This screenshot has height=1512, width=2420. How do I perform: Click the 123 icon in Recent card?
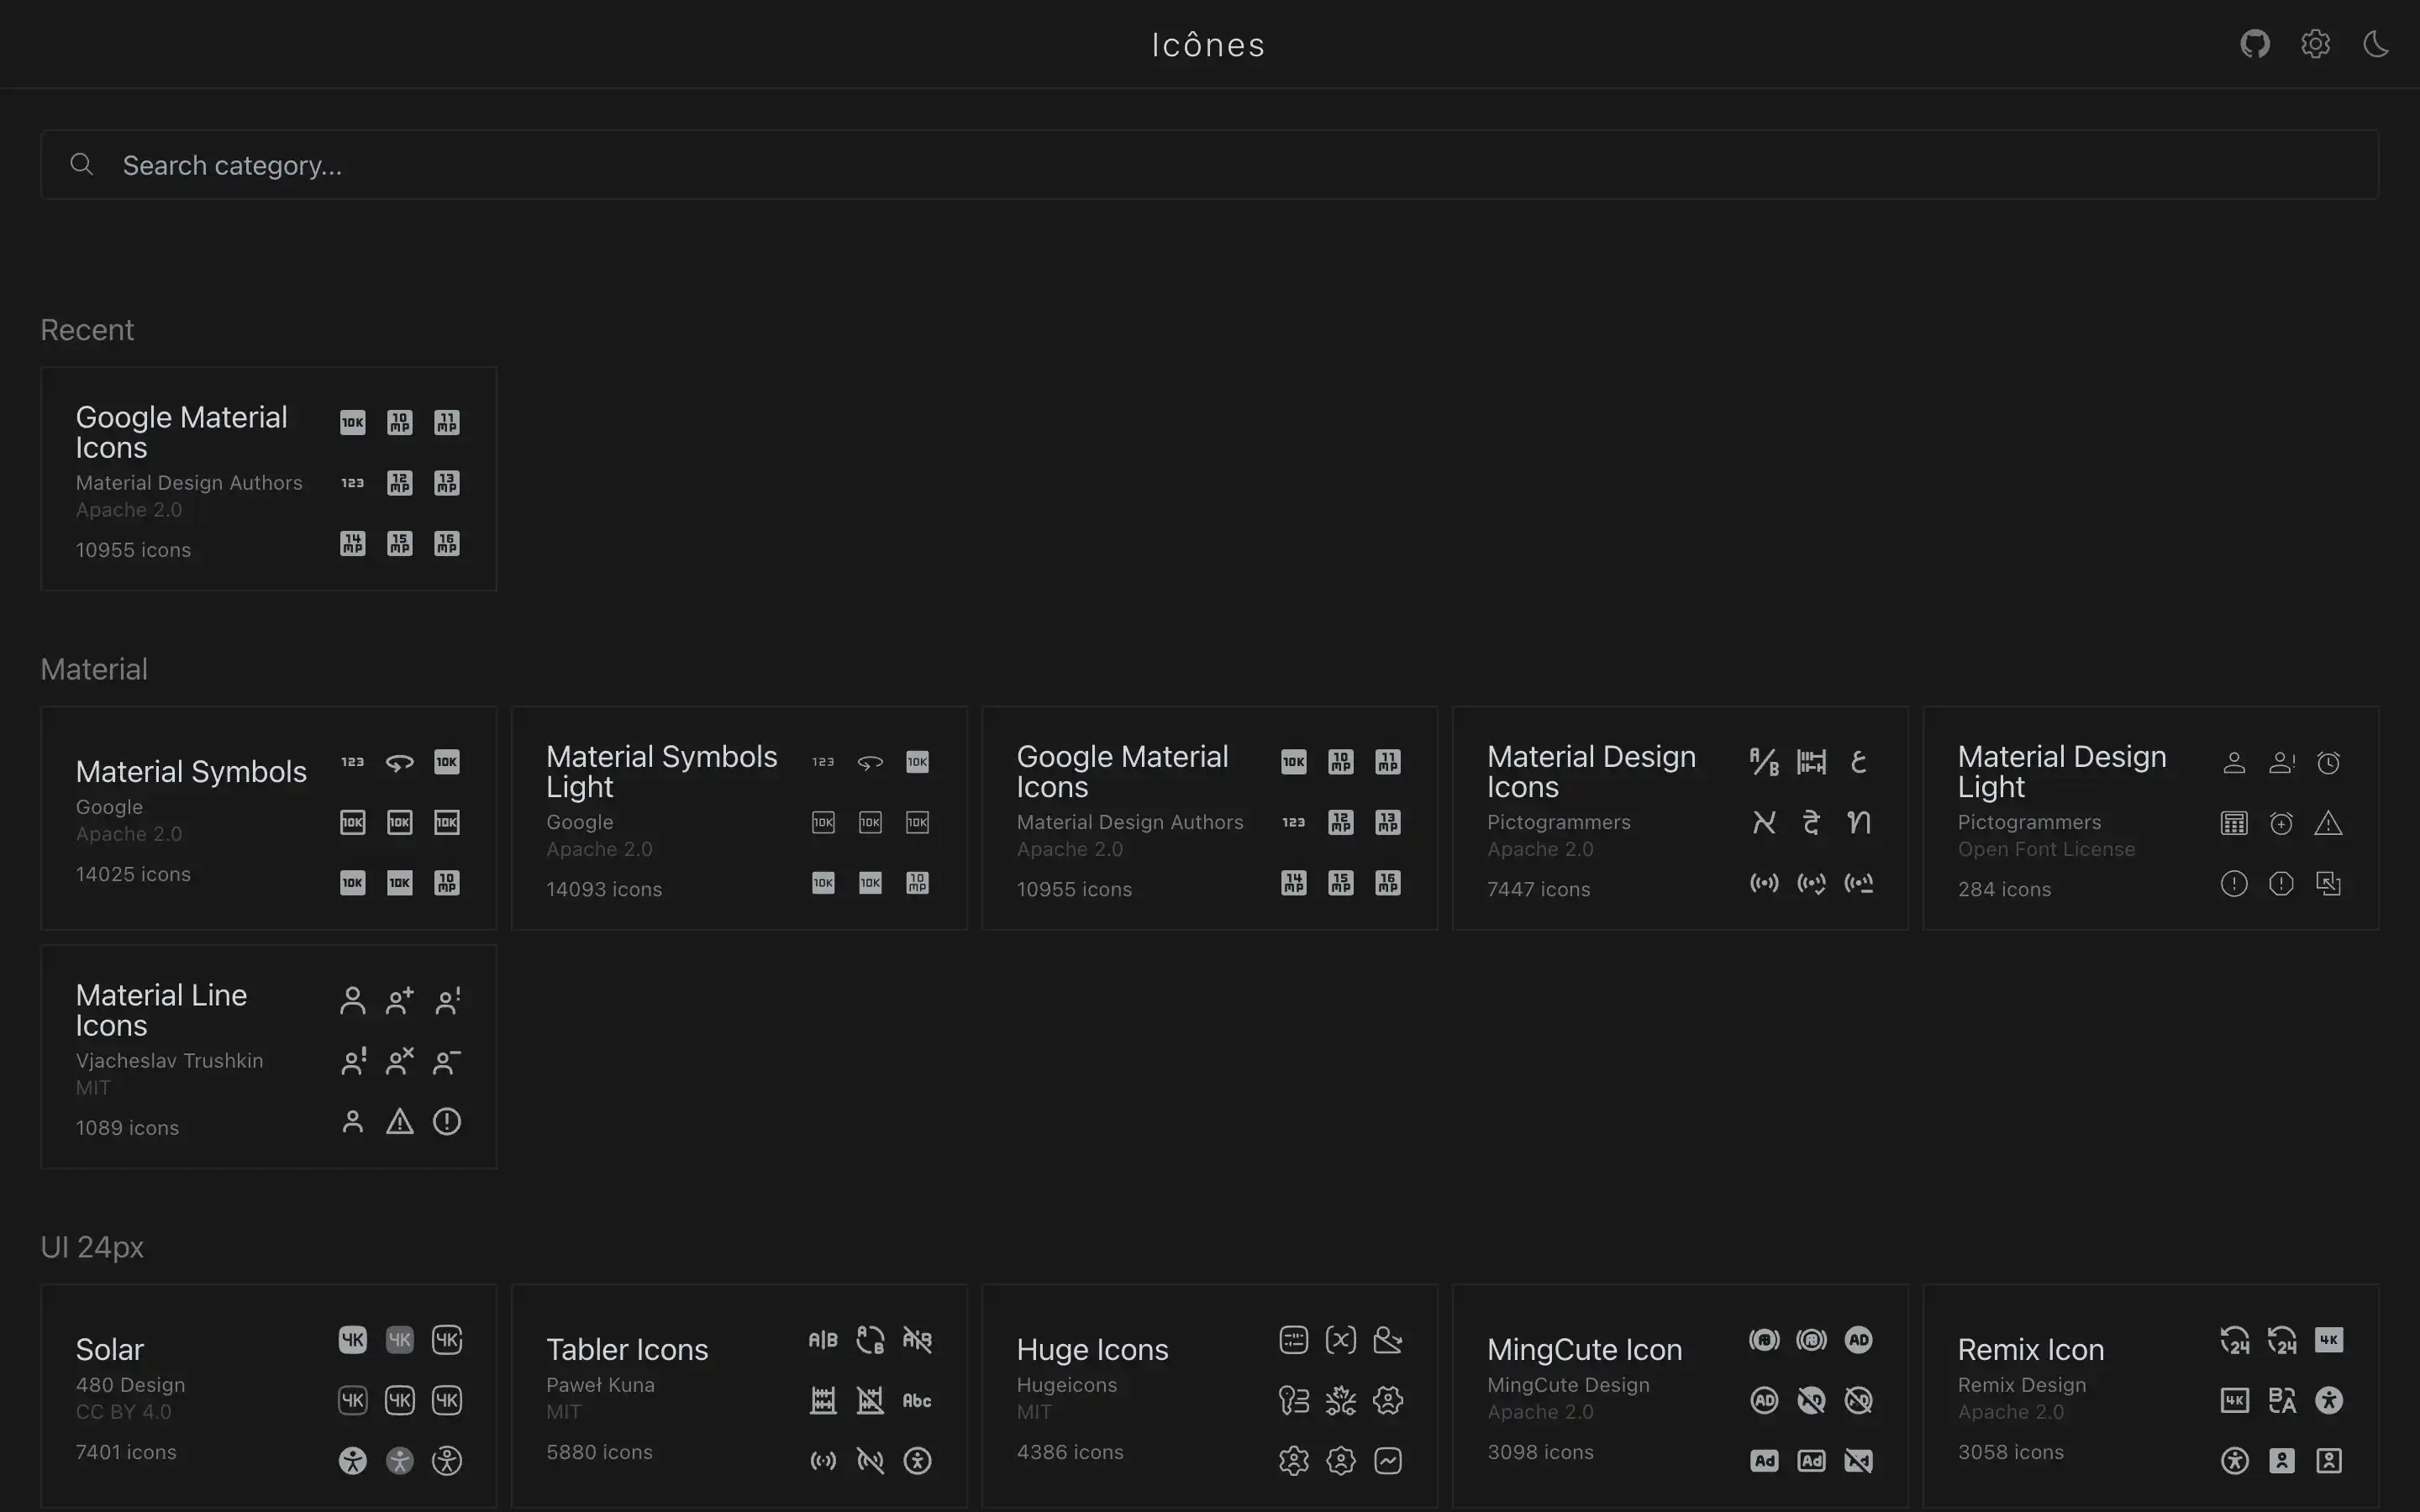[352, 483]
